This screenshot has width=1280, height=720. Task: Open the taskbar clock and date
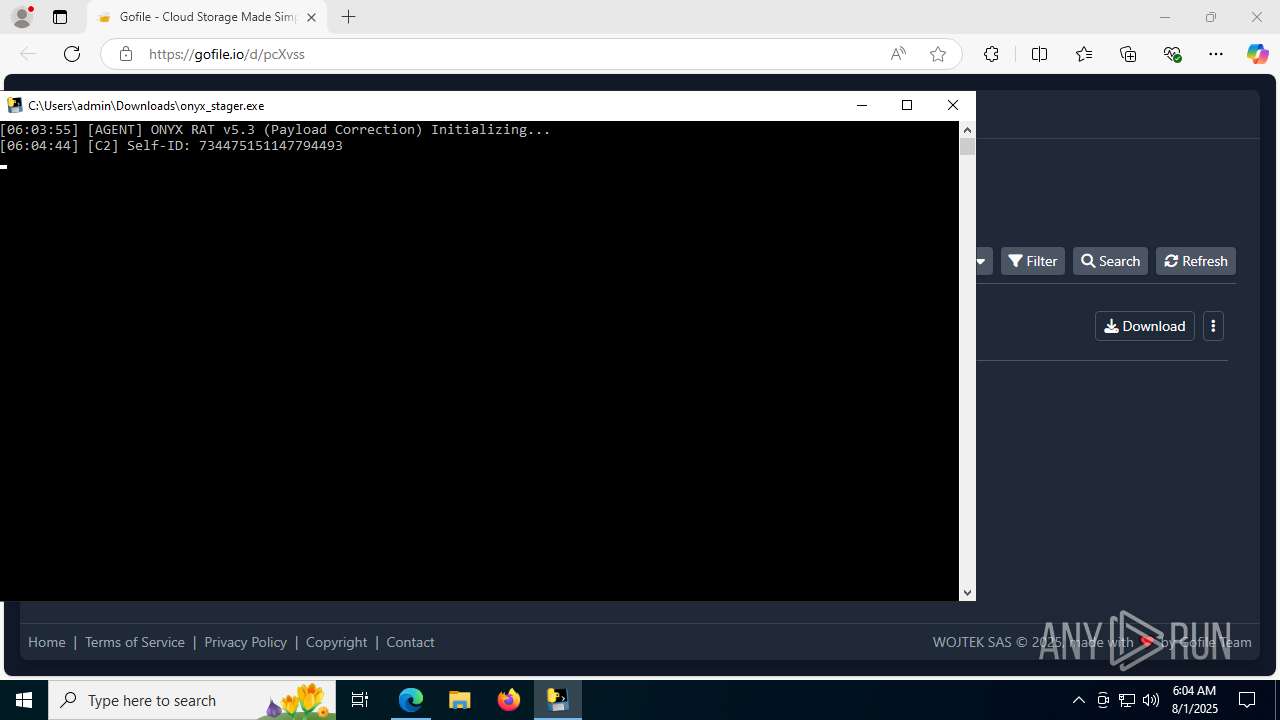(x=1194, y=700)
